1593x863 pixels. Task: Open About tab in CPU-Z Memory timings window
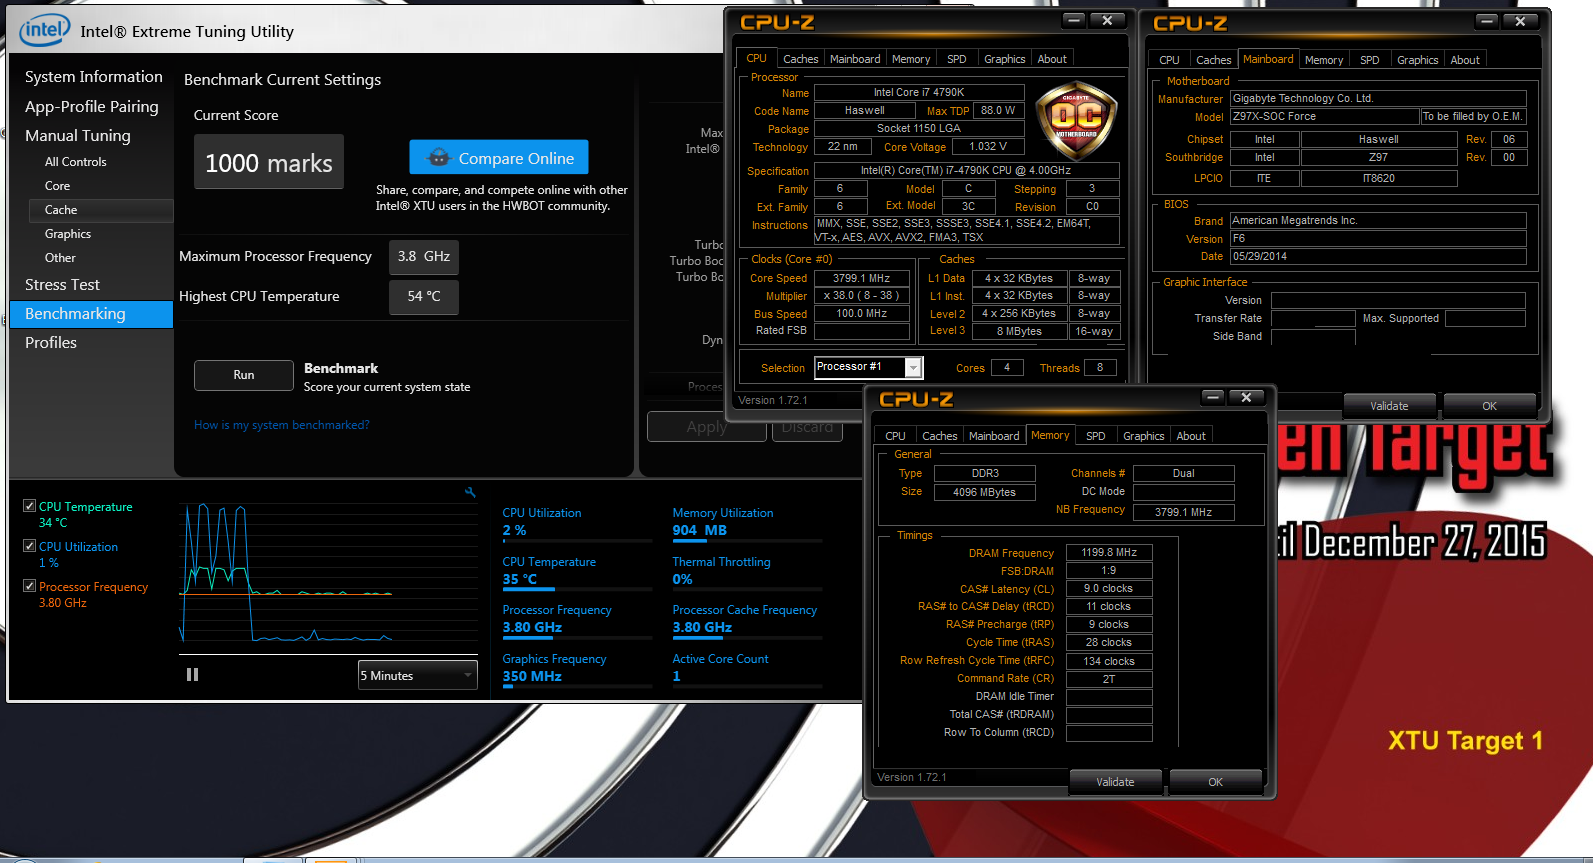pos(1191,436)
